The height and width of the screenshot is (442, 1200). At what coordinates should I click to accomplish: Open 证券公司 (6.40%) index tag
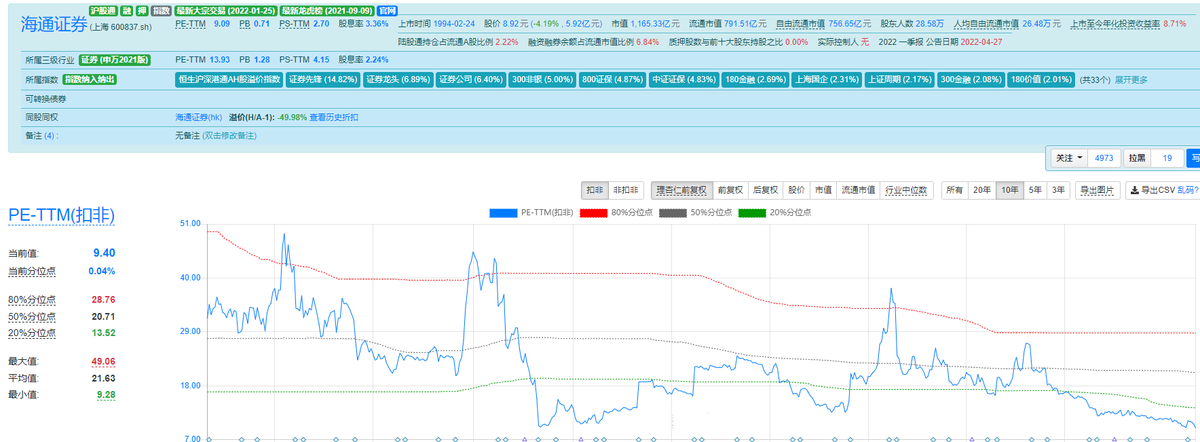(471, 79)
